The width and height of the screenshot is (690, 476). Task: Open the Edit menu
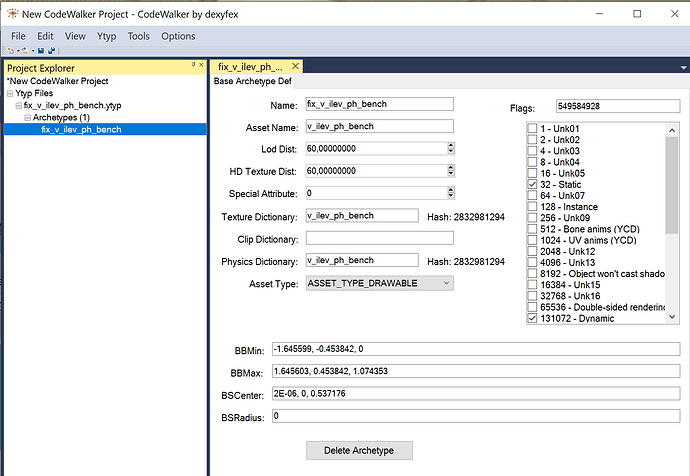(x=45, y=36)
